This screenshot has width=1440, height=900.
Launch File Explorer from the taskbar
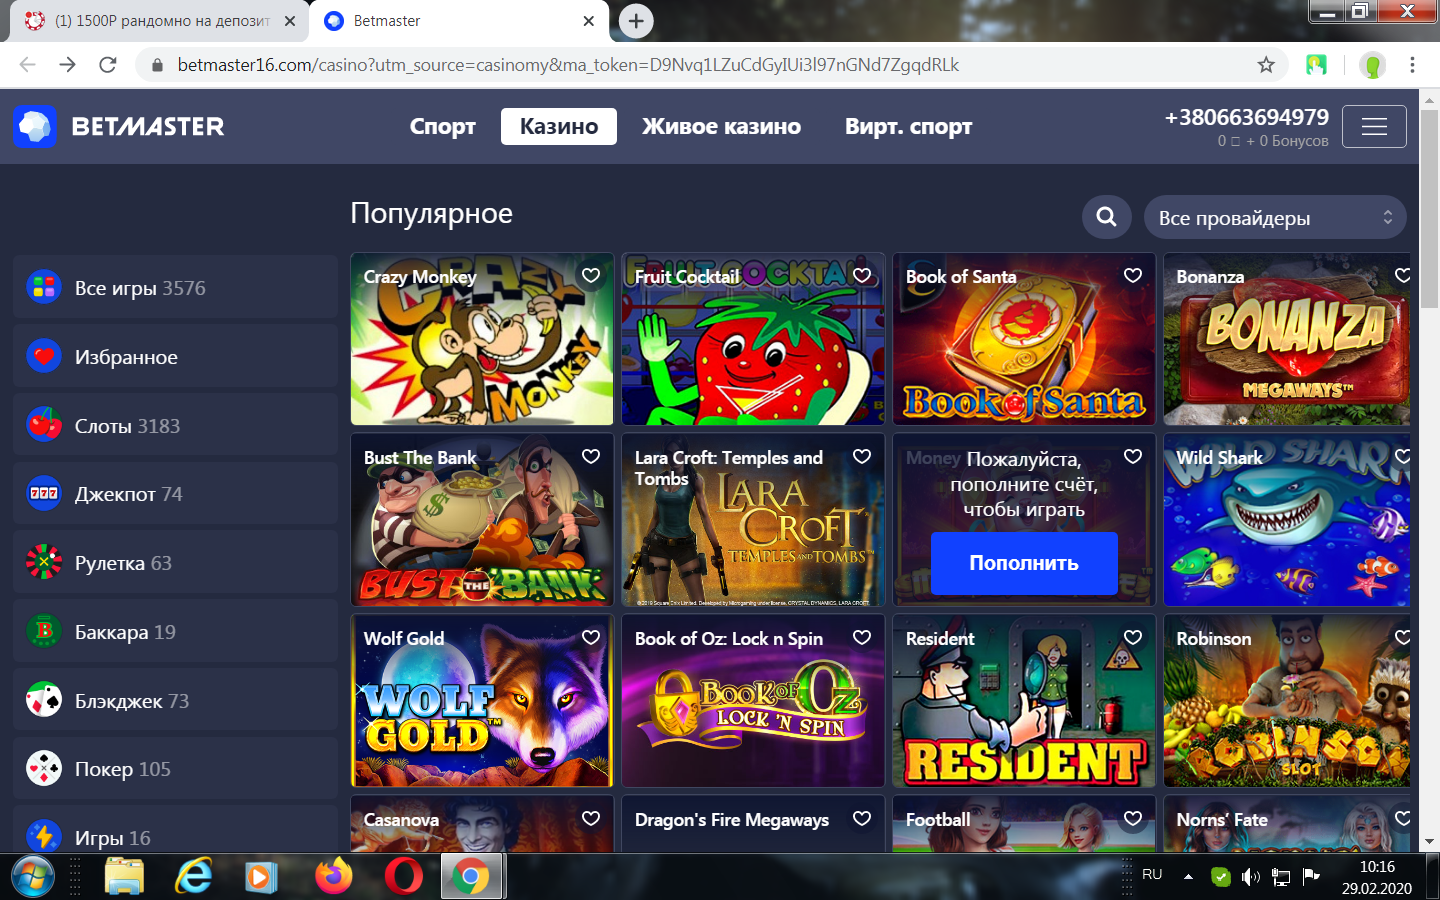[125, 877]
